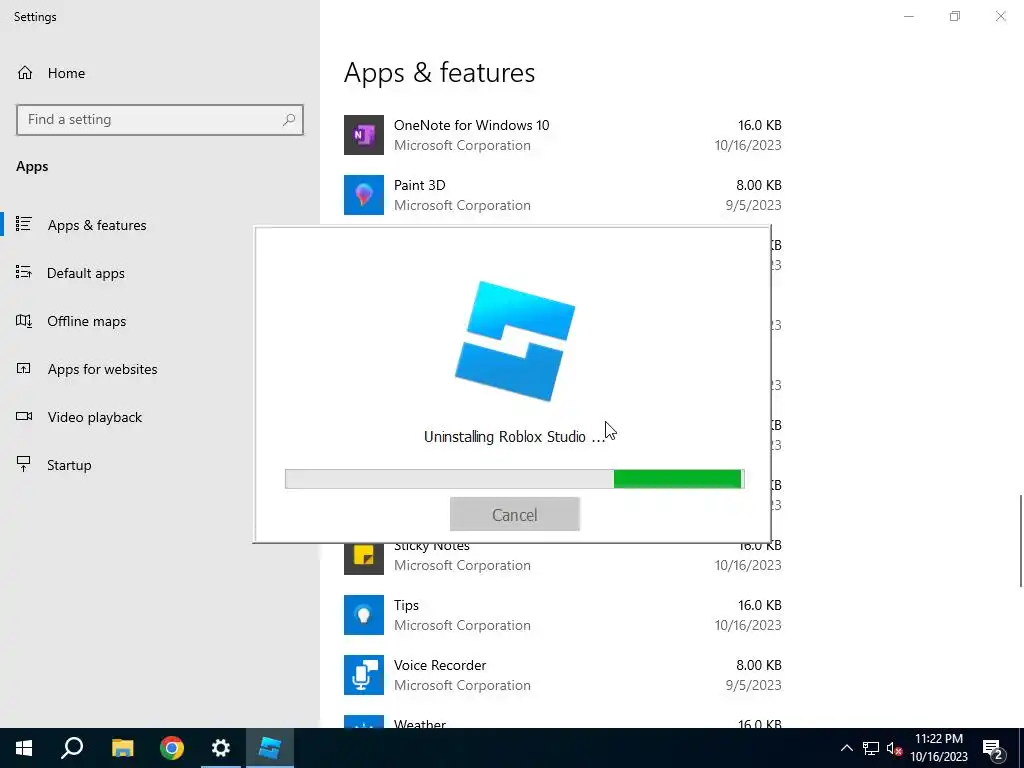This screenshot has height=768, width=1024.
Task: Open Video playback settings
Action: (95, 417)
